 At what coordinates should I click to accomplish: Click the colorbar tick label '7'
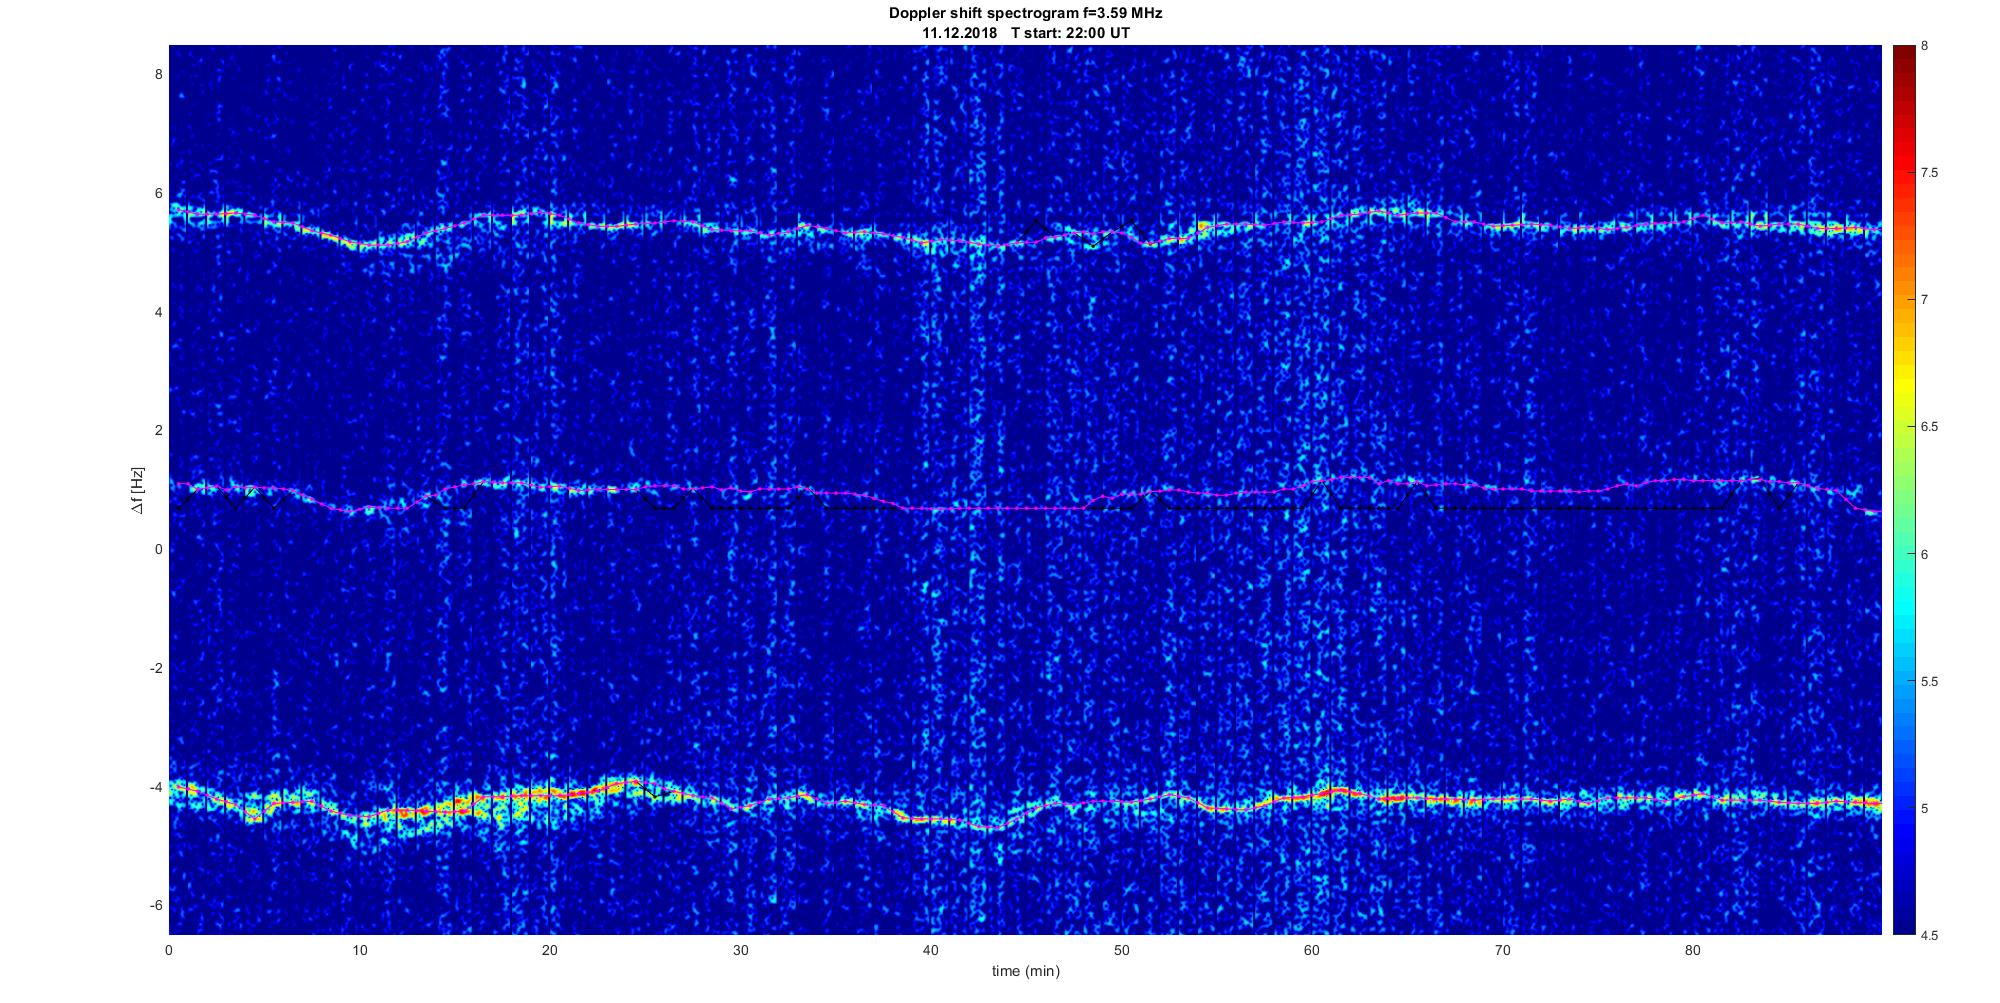pyautogui.click(x=1924, y=300)
